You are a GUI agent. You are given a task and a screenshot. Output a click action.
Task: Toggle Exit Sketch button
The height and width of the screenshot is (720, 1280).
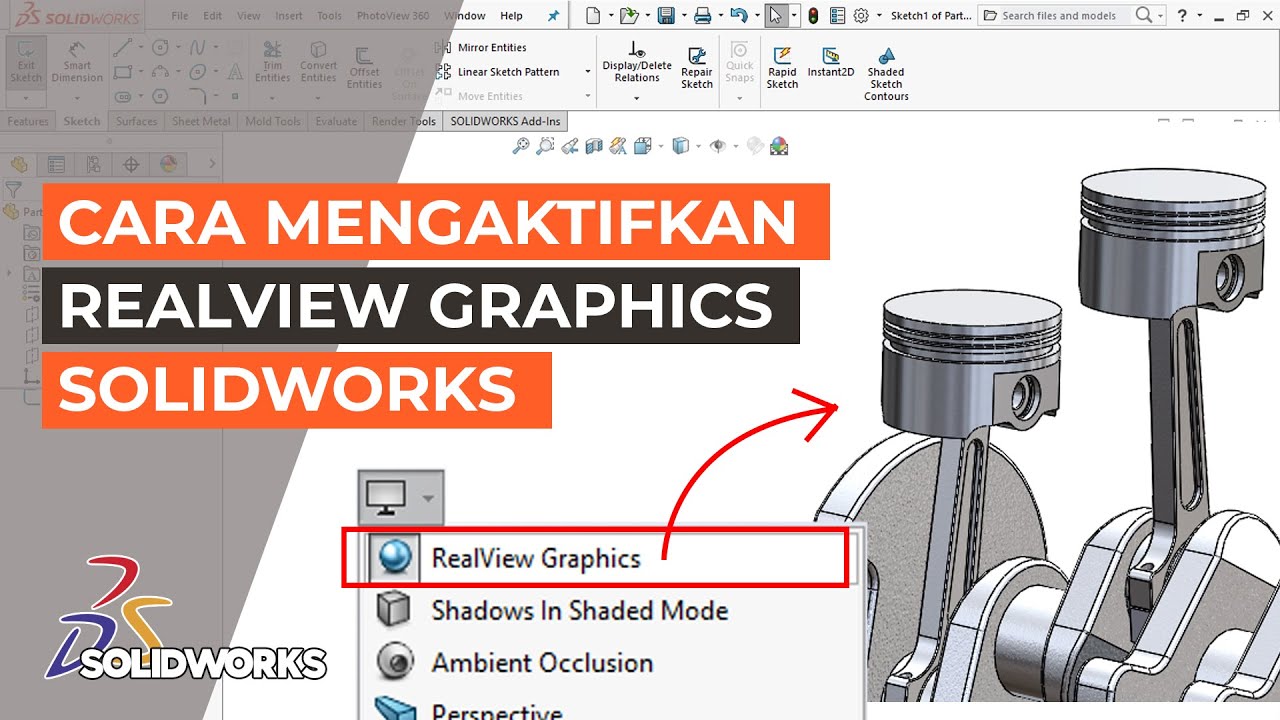click(x=26, y=62)
